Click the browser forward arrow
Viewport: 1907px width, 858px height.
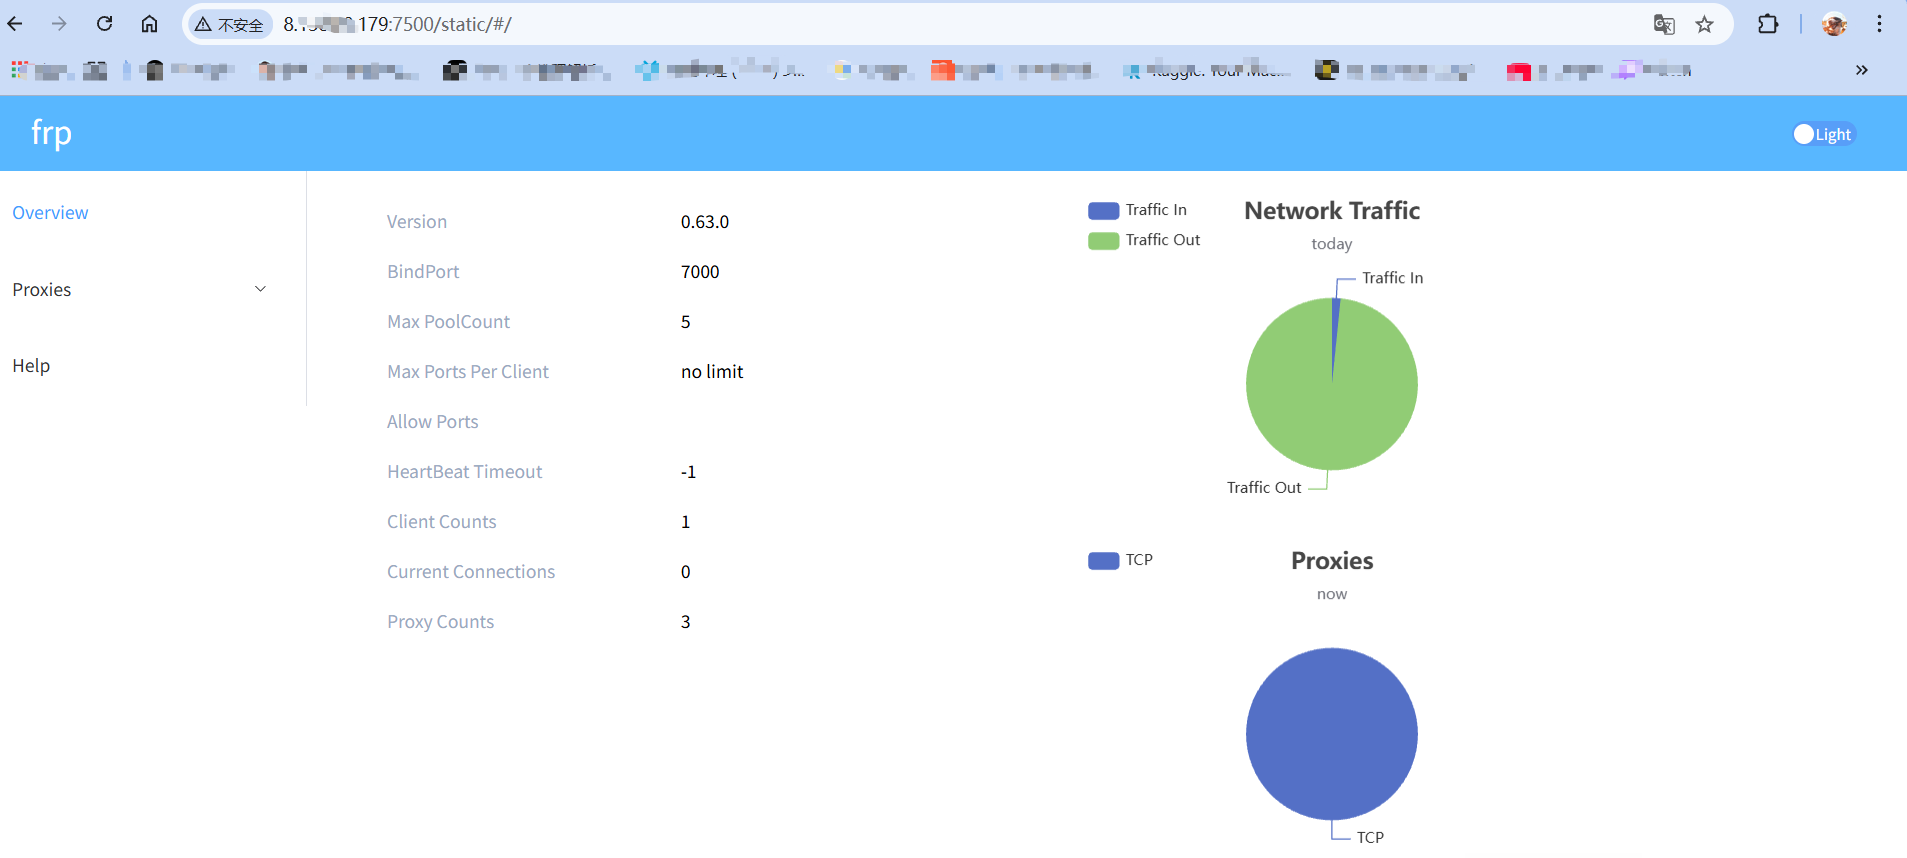59,24
